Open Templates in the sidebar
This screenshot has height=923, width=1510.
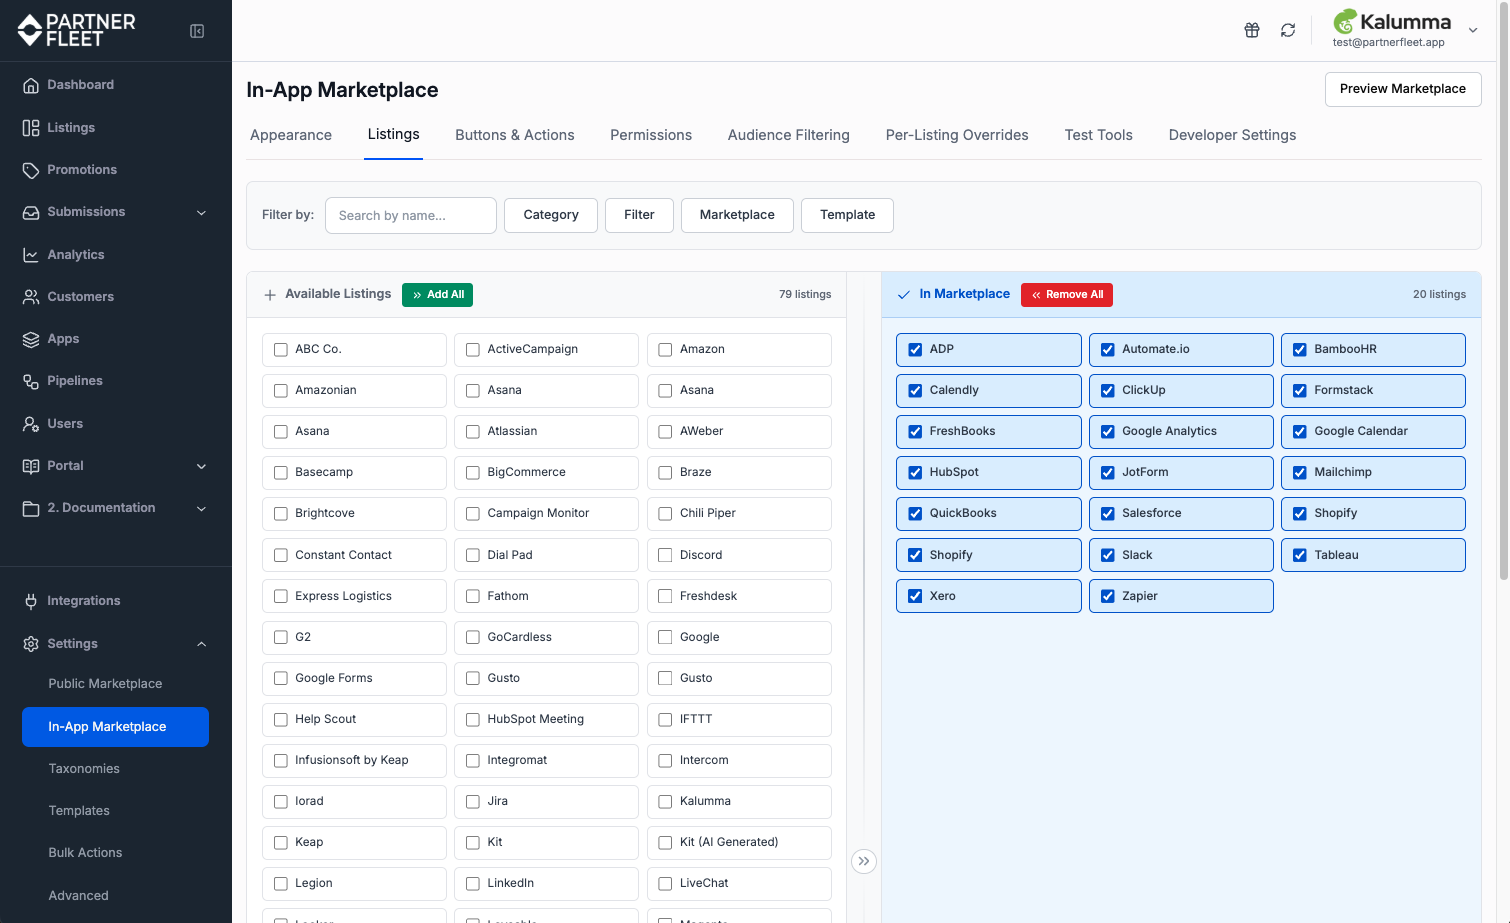point(79,811)
